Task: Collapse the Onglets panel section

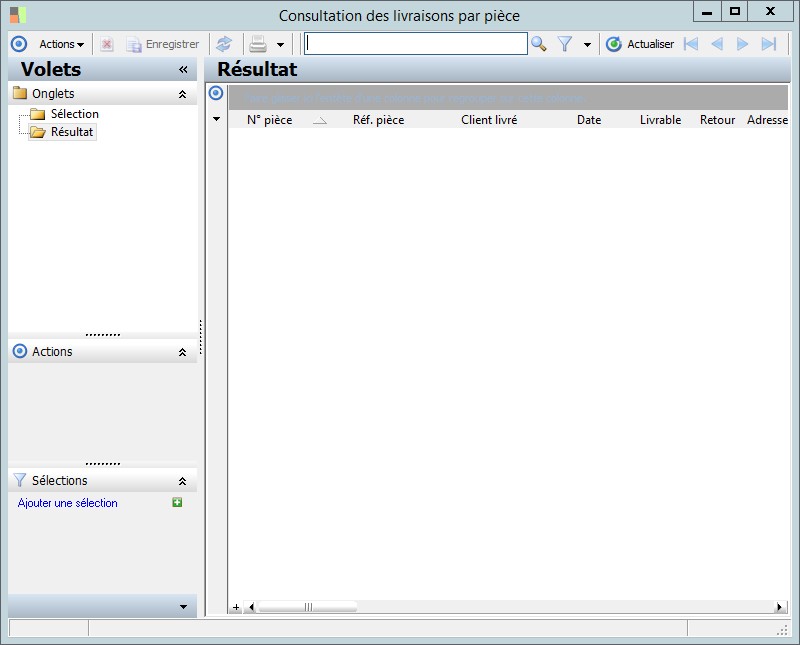Action: [182, 94]
